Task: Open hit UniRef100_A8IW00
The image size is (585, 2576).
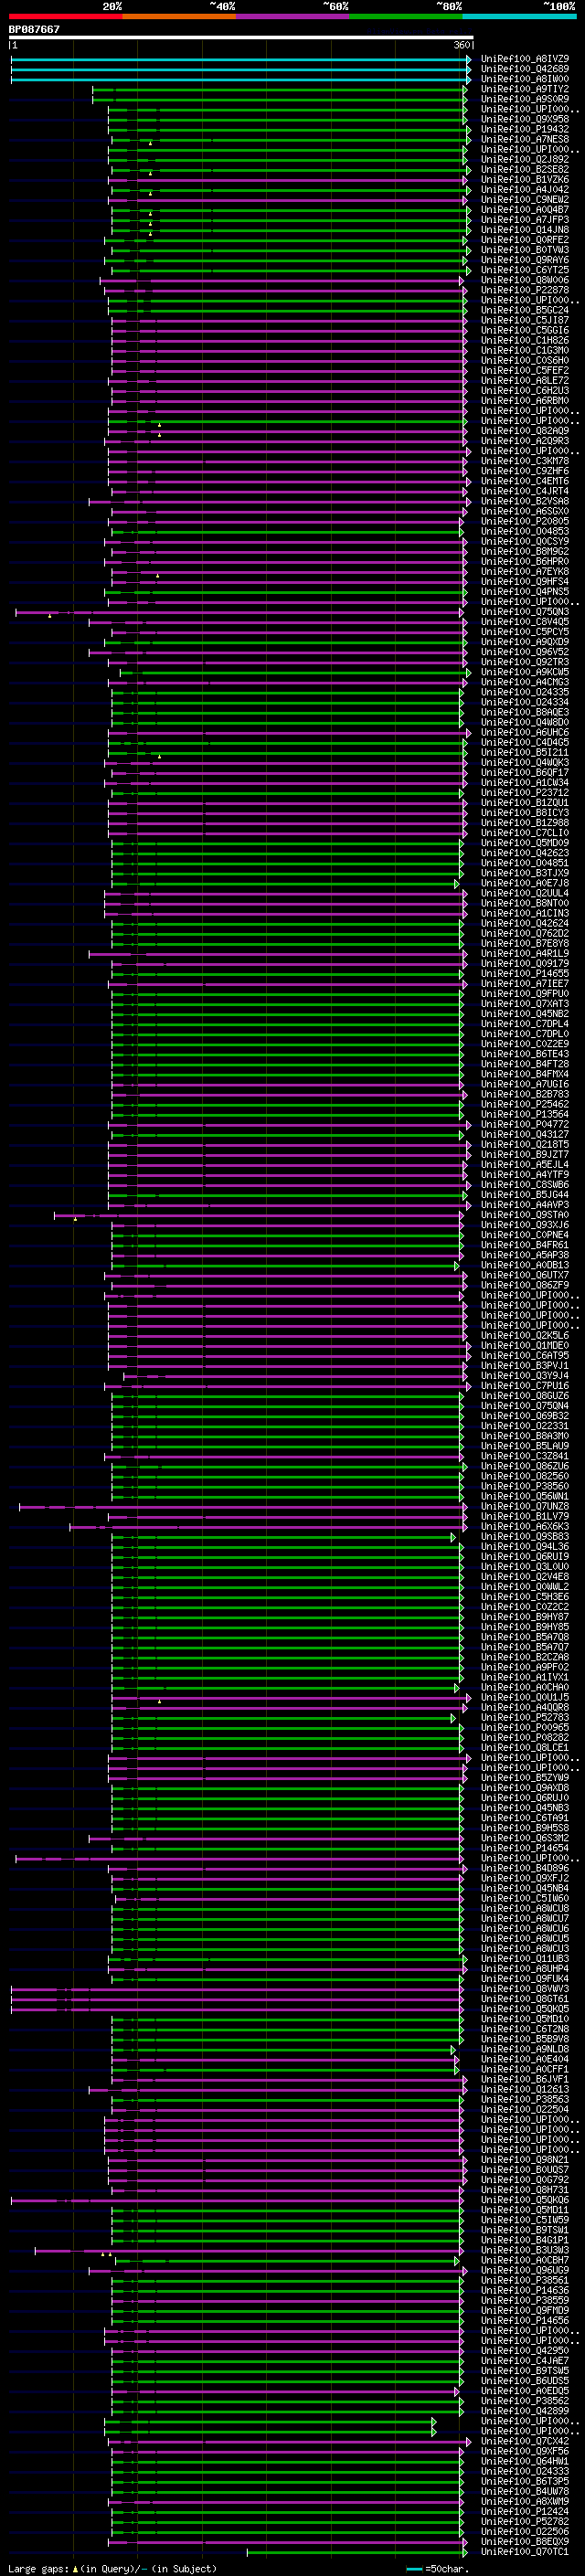Action: 525,79
